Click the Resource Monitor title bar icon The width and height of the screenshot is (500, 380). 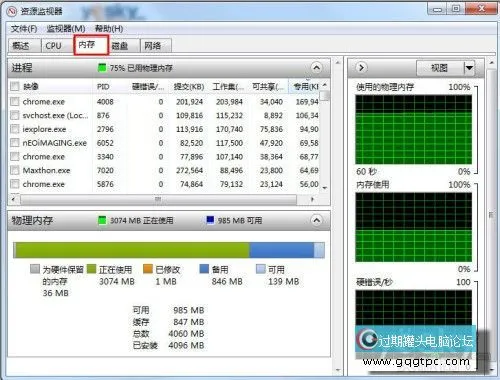tap(12, 11)
